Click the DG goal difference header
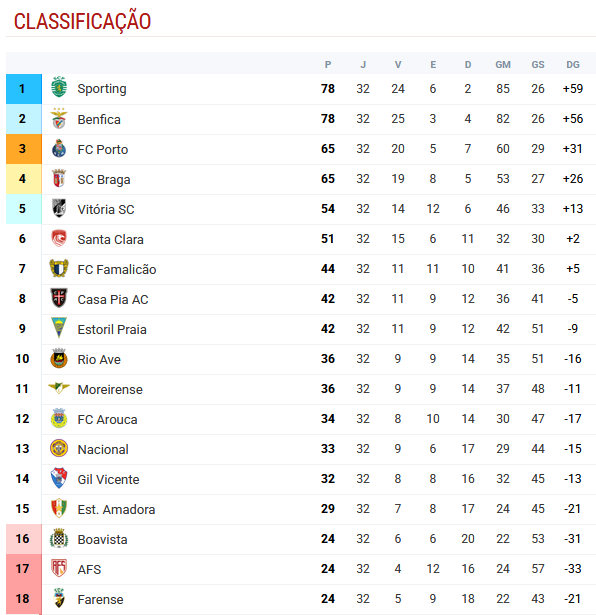 tap(573, 65)
